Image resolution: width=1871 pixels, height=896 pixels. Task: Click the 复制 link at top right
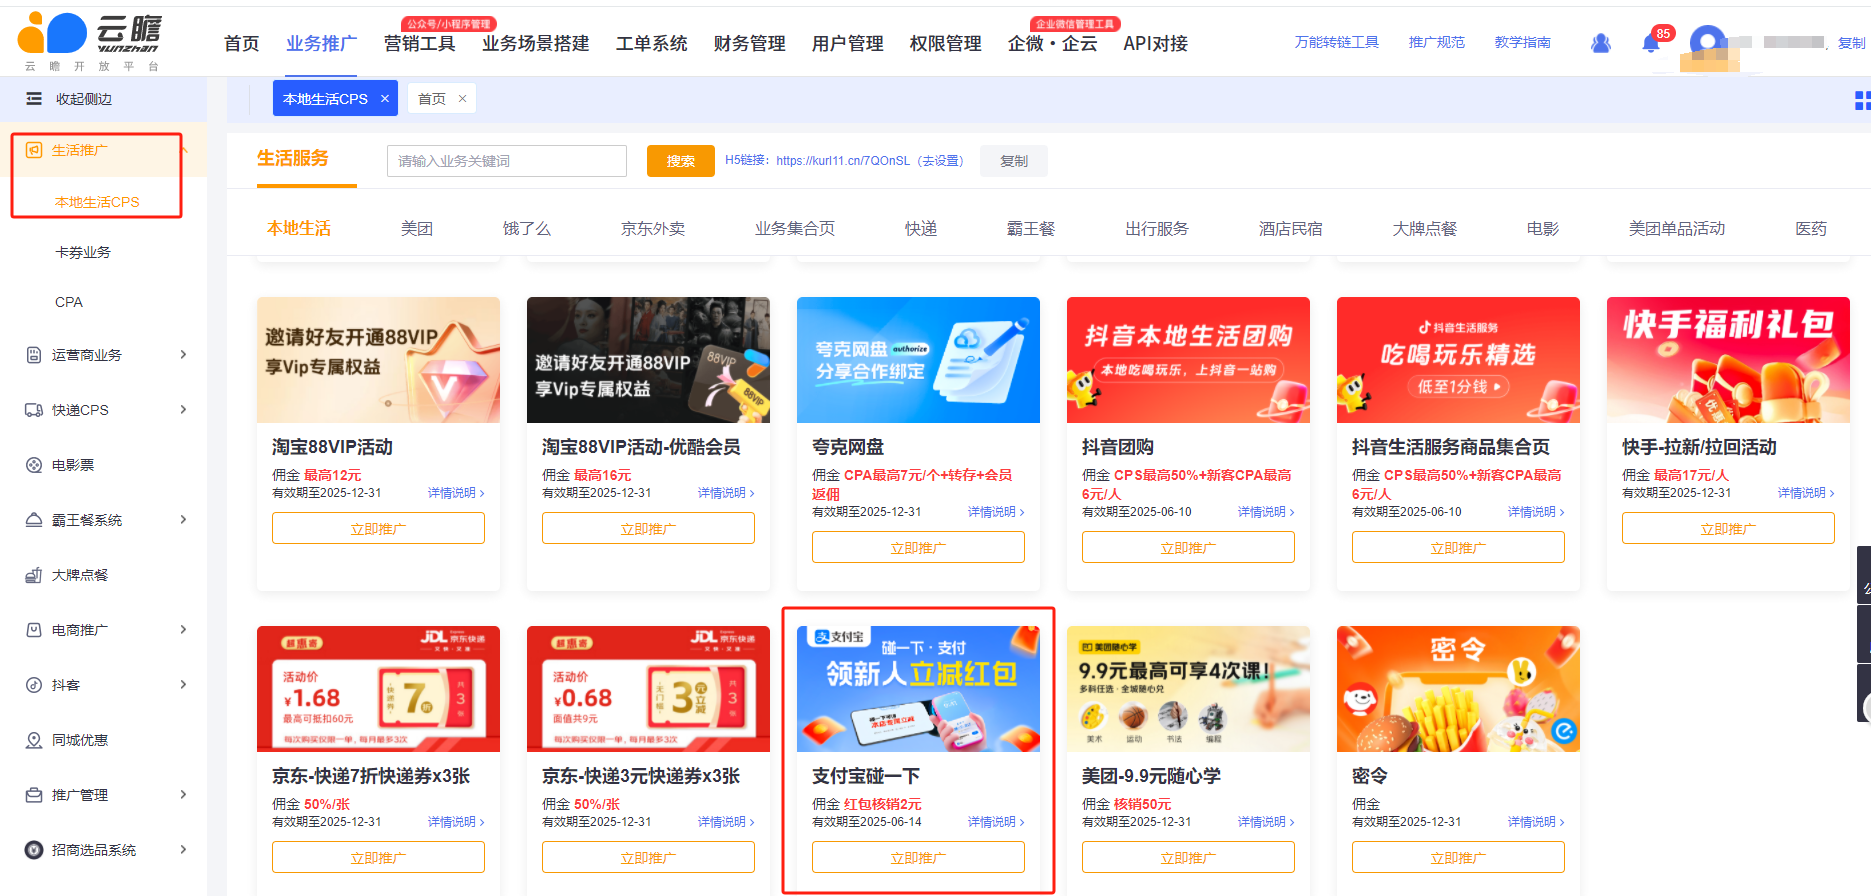pos(1851,43)
